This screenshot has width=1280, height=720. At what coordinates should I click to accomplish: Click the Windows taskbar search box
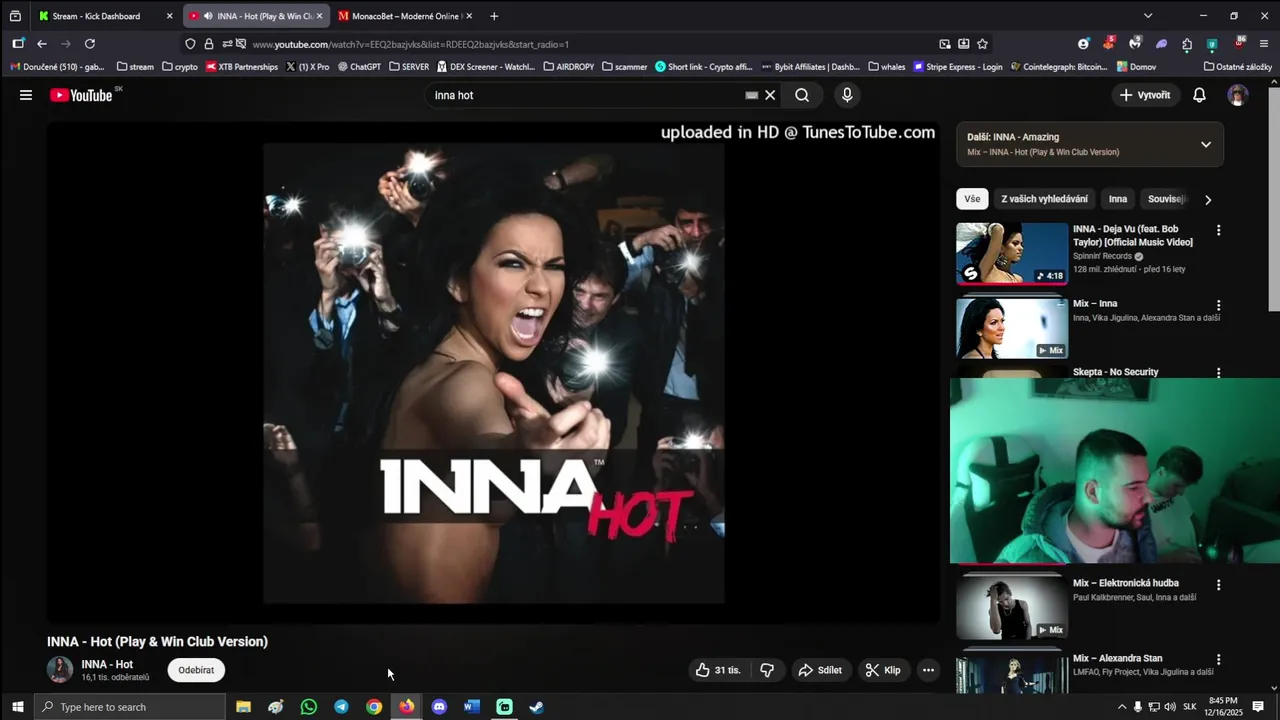pyautogui.click(x=130, y=707)
